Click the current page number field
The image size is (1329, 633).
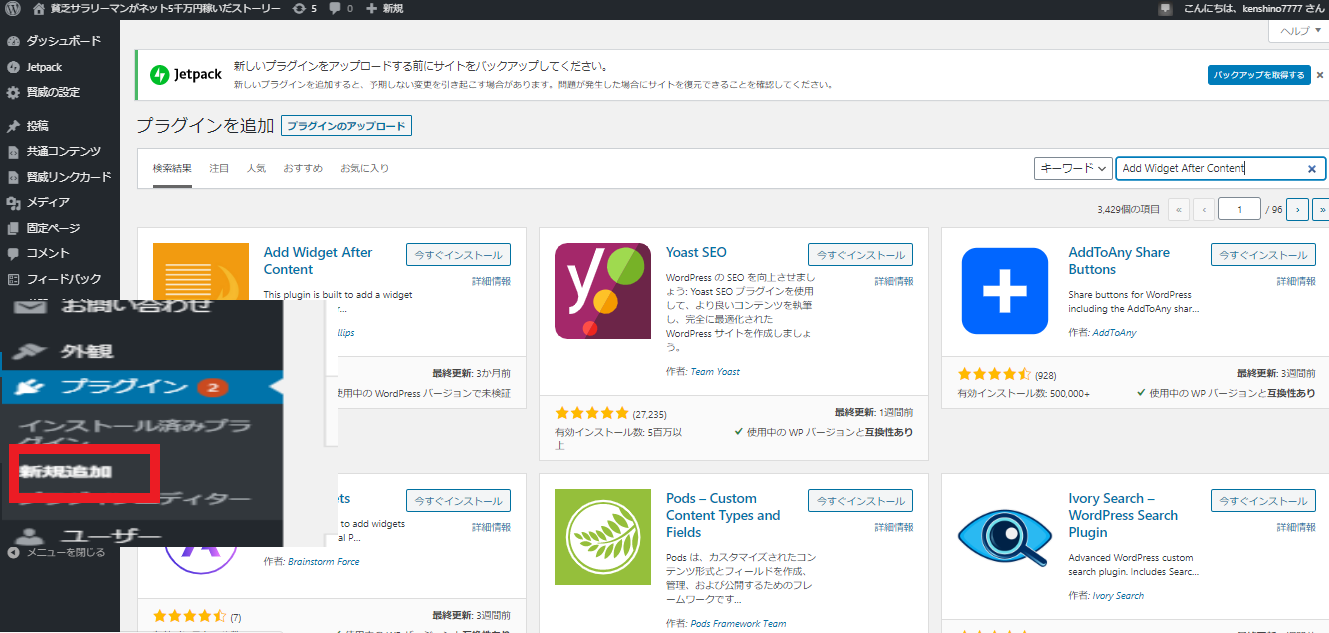[x=1239, y=209]
